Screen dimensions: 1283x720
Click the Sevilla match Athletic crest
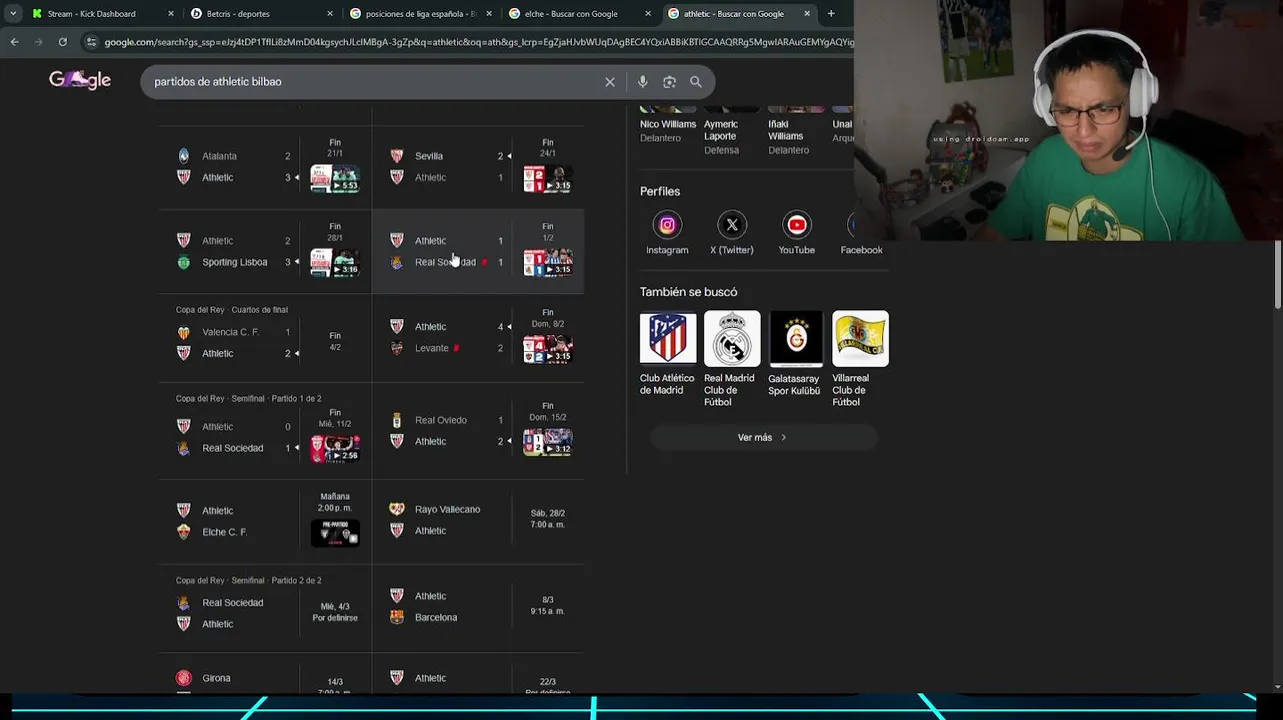tap(397, 177)
